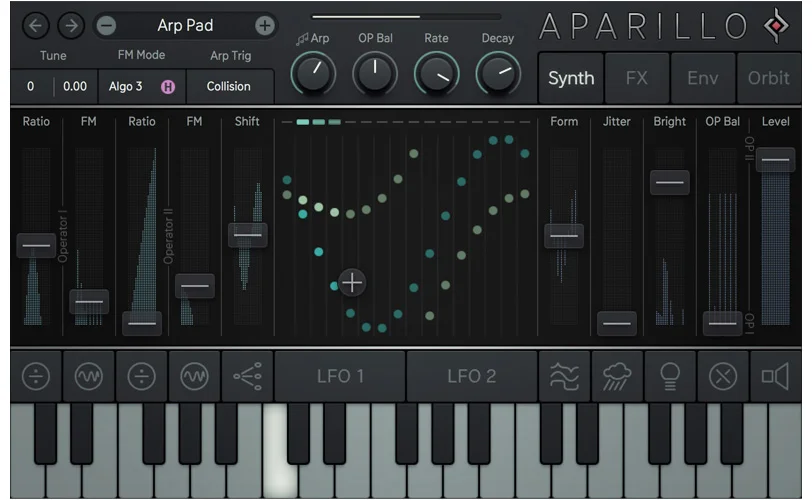Go to the previous preset with back arrow
The height and width of the screenshot is (500, 812).
36,25
